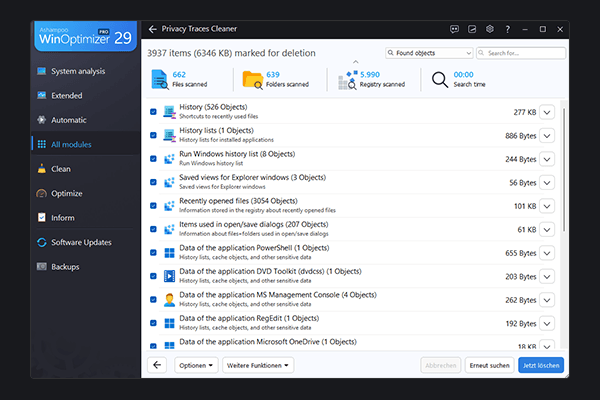Toggle Run Windows history list checkbox
The image size is (600, 400).
(153, 159)
